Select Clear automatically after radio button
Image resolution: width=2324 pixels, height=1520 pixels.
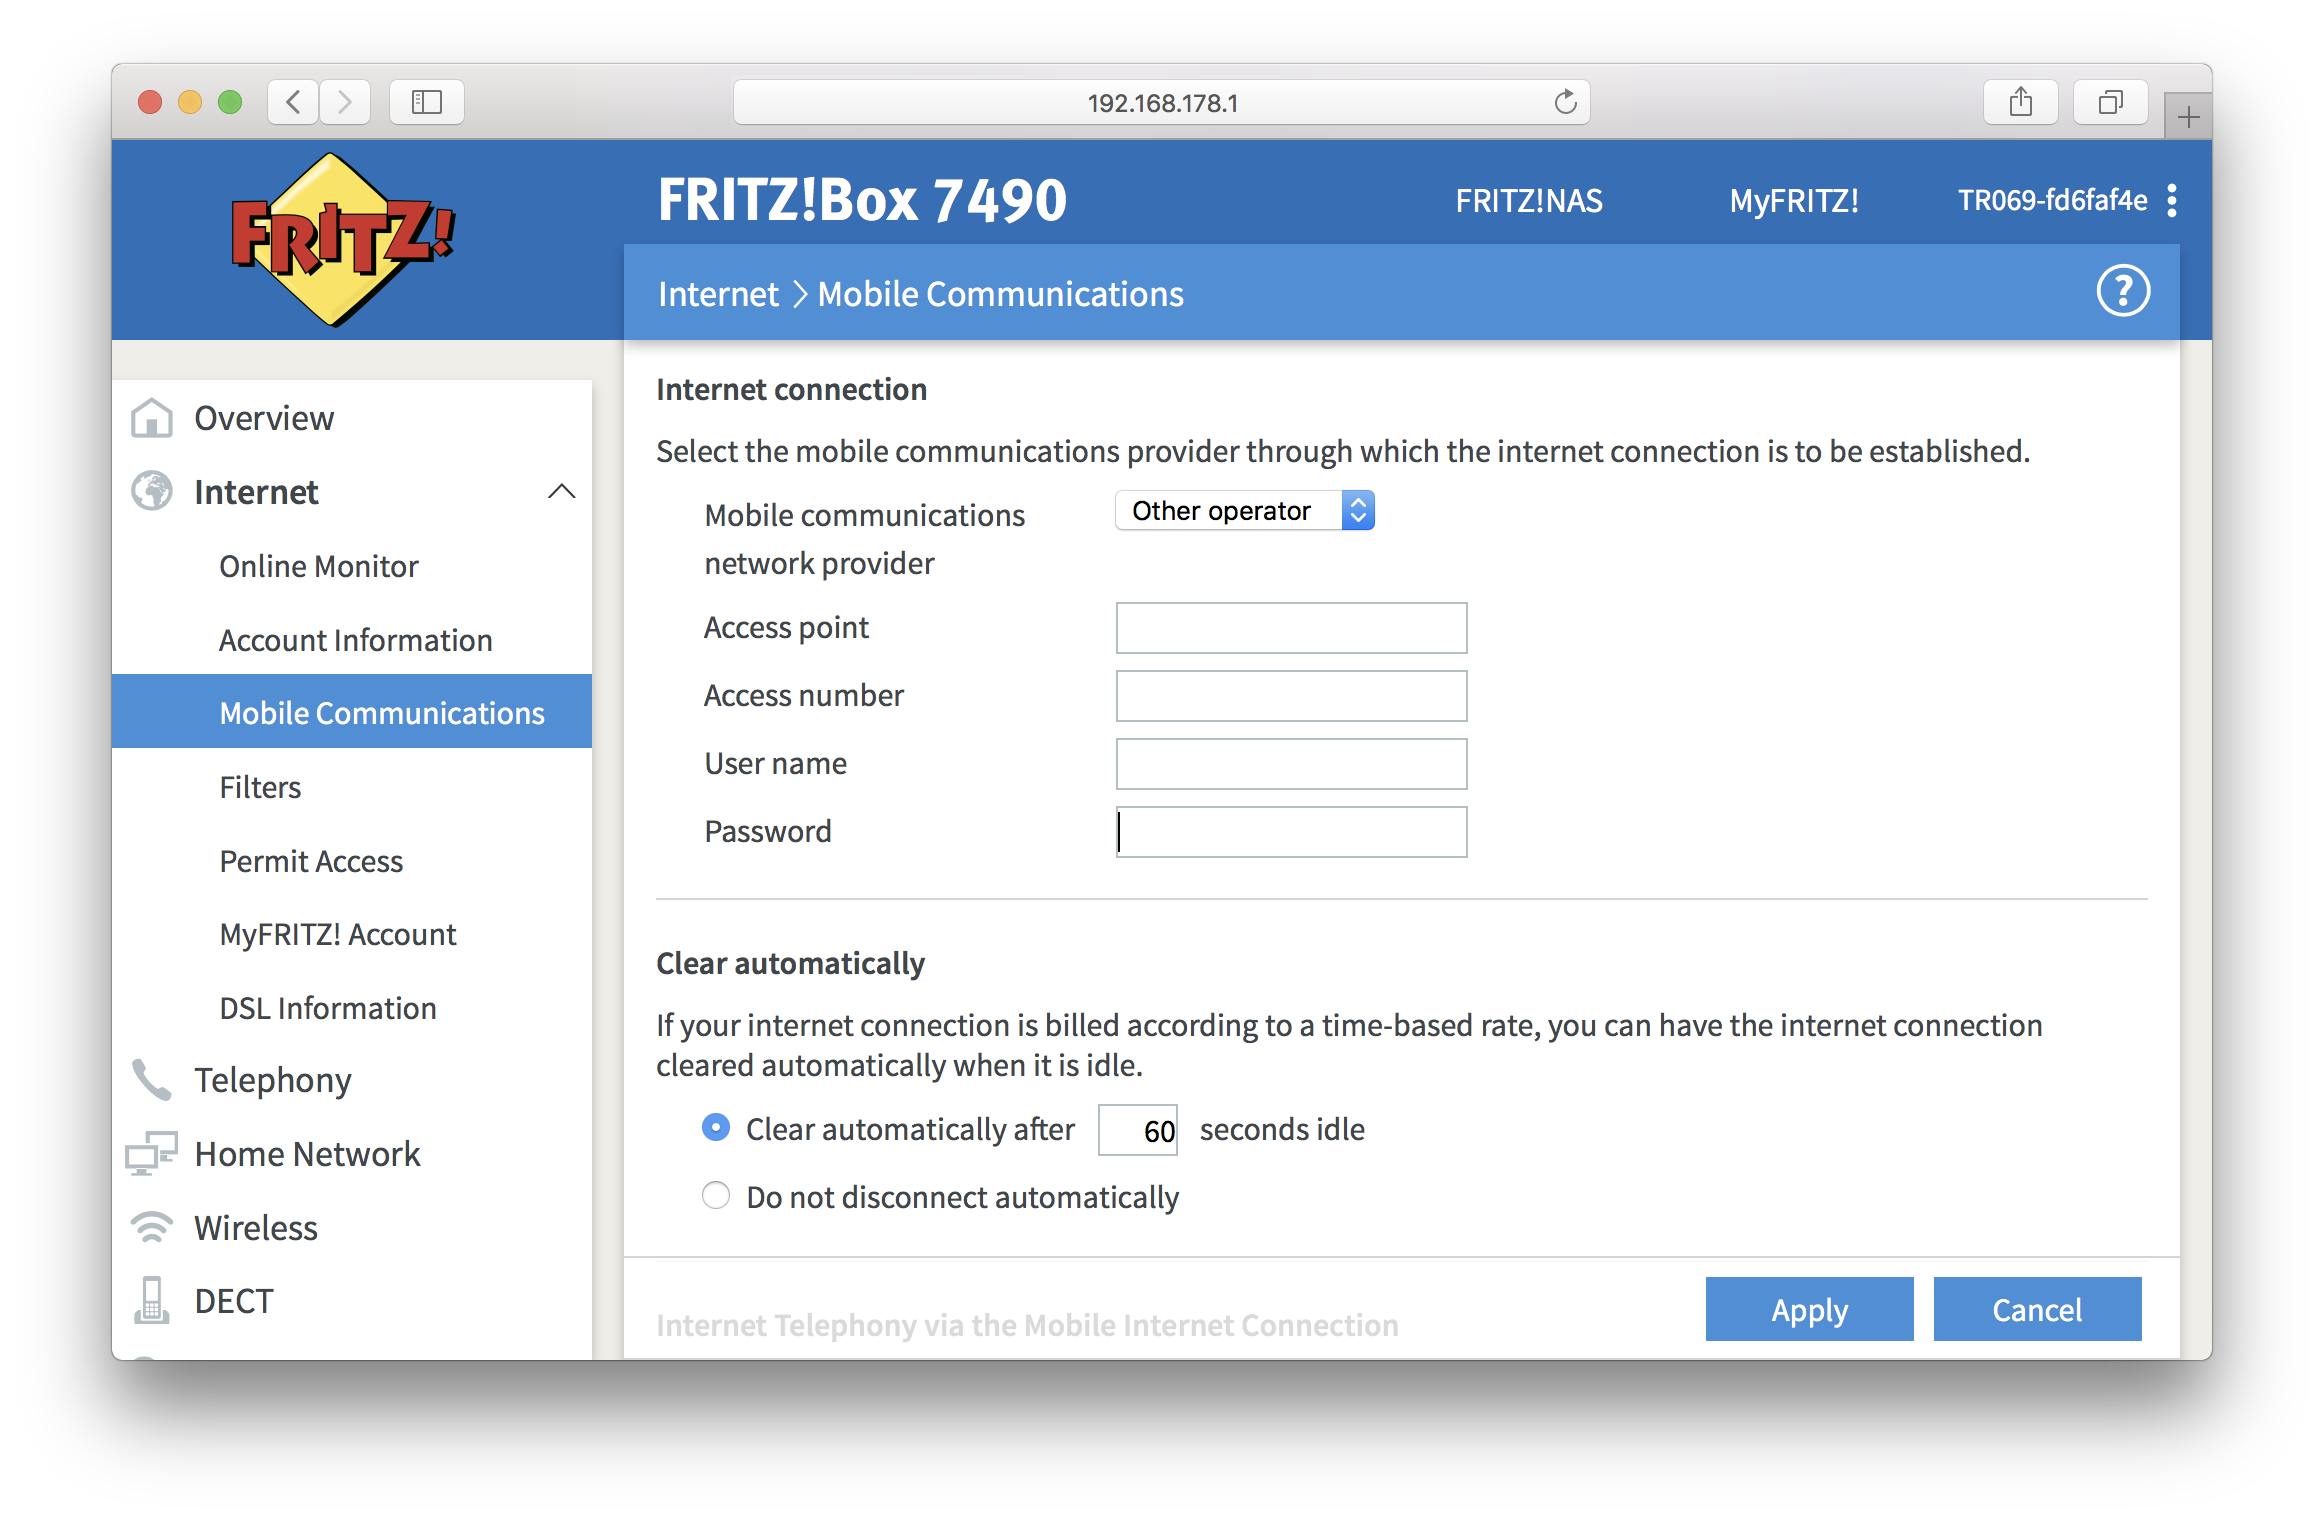click(x=716, y=1128)
